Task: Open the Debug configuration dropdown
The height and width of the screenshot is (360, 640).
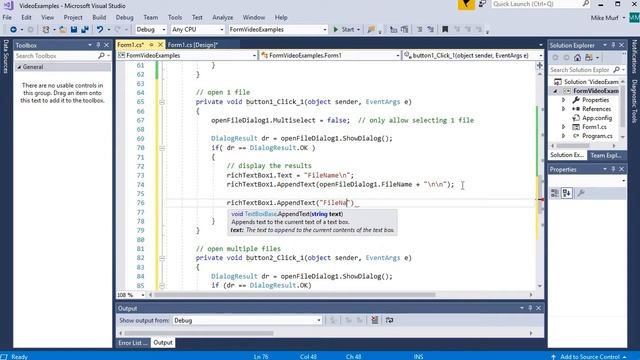Action: click(151, 29)
